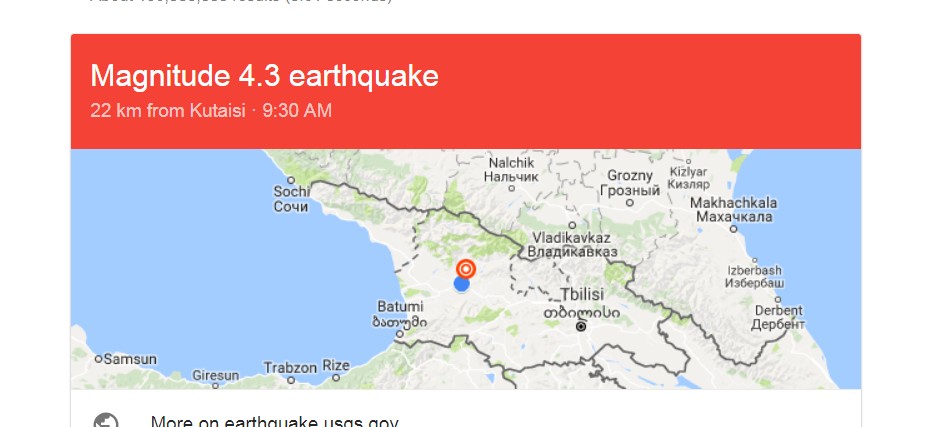The image size is (946, 427).
Task: Click the Tbilisi capital city marker
Action: [x=581, y=327]
